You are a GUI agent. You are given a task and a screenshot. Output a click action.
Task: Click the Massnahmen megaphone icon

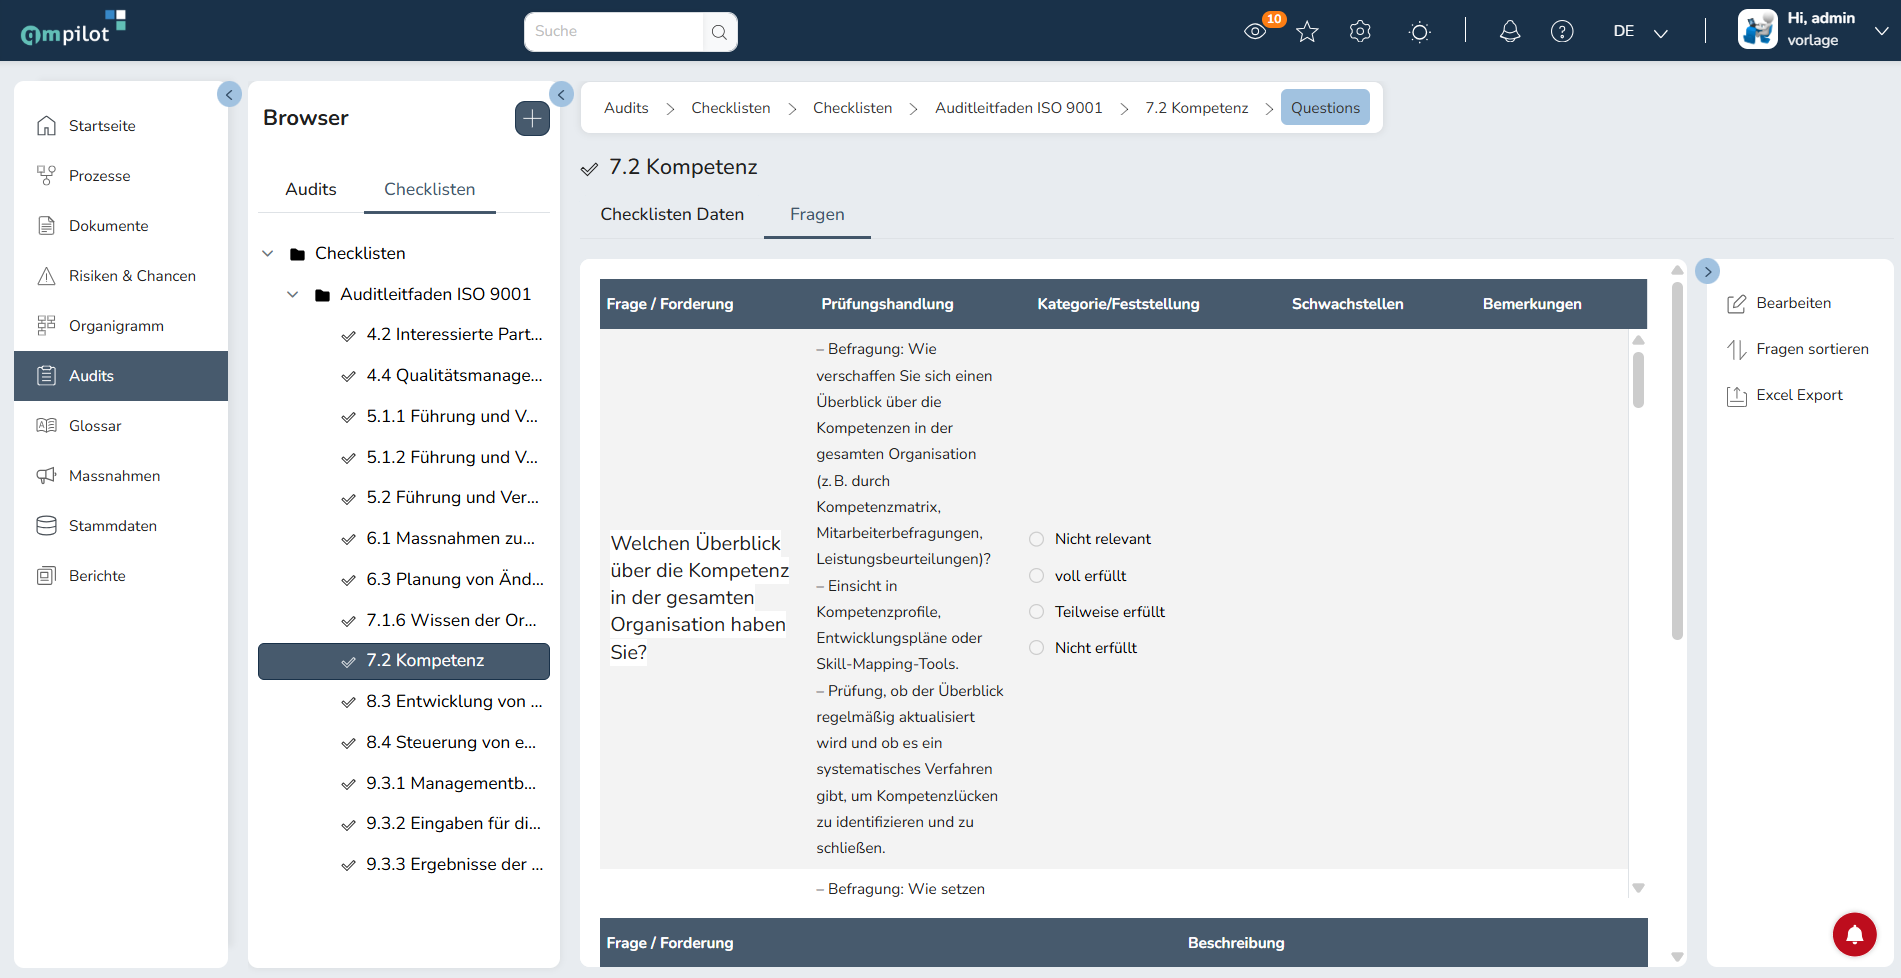46,476
